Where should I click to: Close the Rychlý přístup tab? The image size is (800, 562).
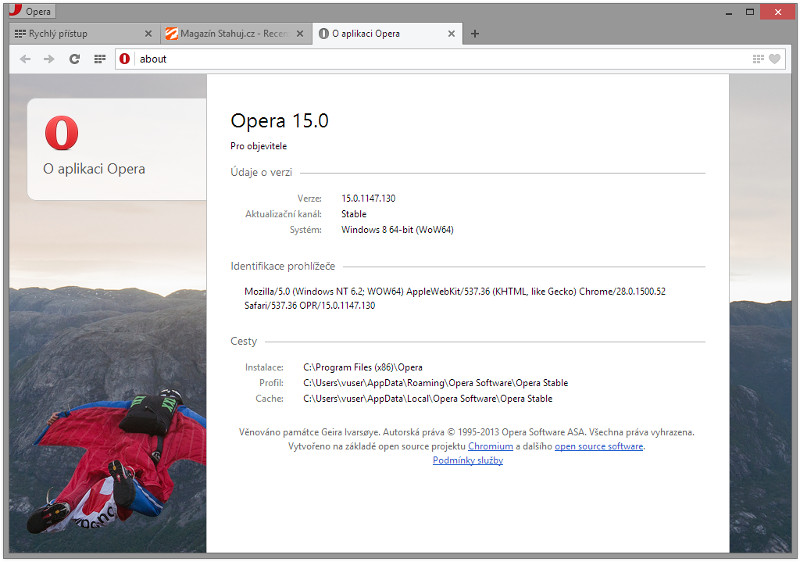[148, 34]
